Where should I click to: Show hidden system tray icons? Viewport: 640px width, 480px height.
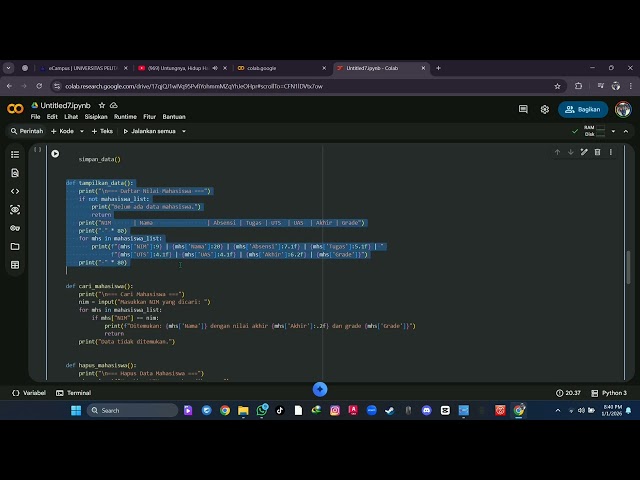point(558,410)
